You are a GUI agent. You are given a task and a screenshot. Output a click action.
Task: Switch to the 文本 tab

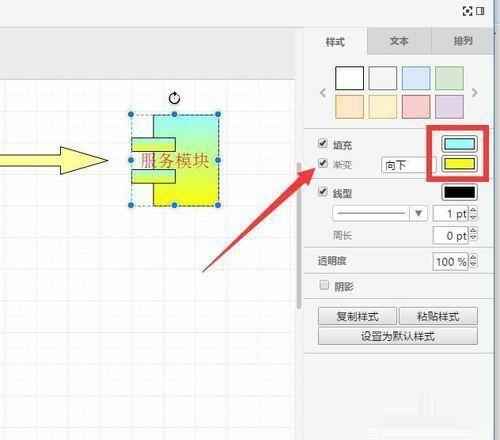399,41
